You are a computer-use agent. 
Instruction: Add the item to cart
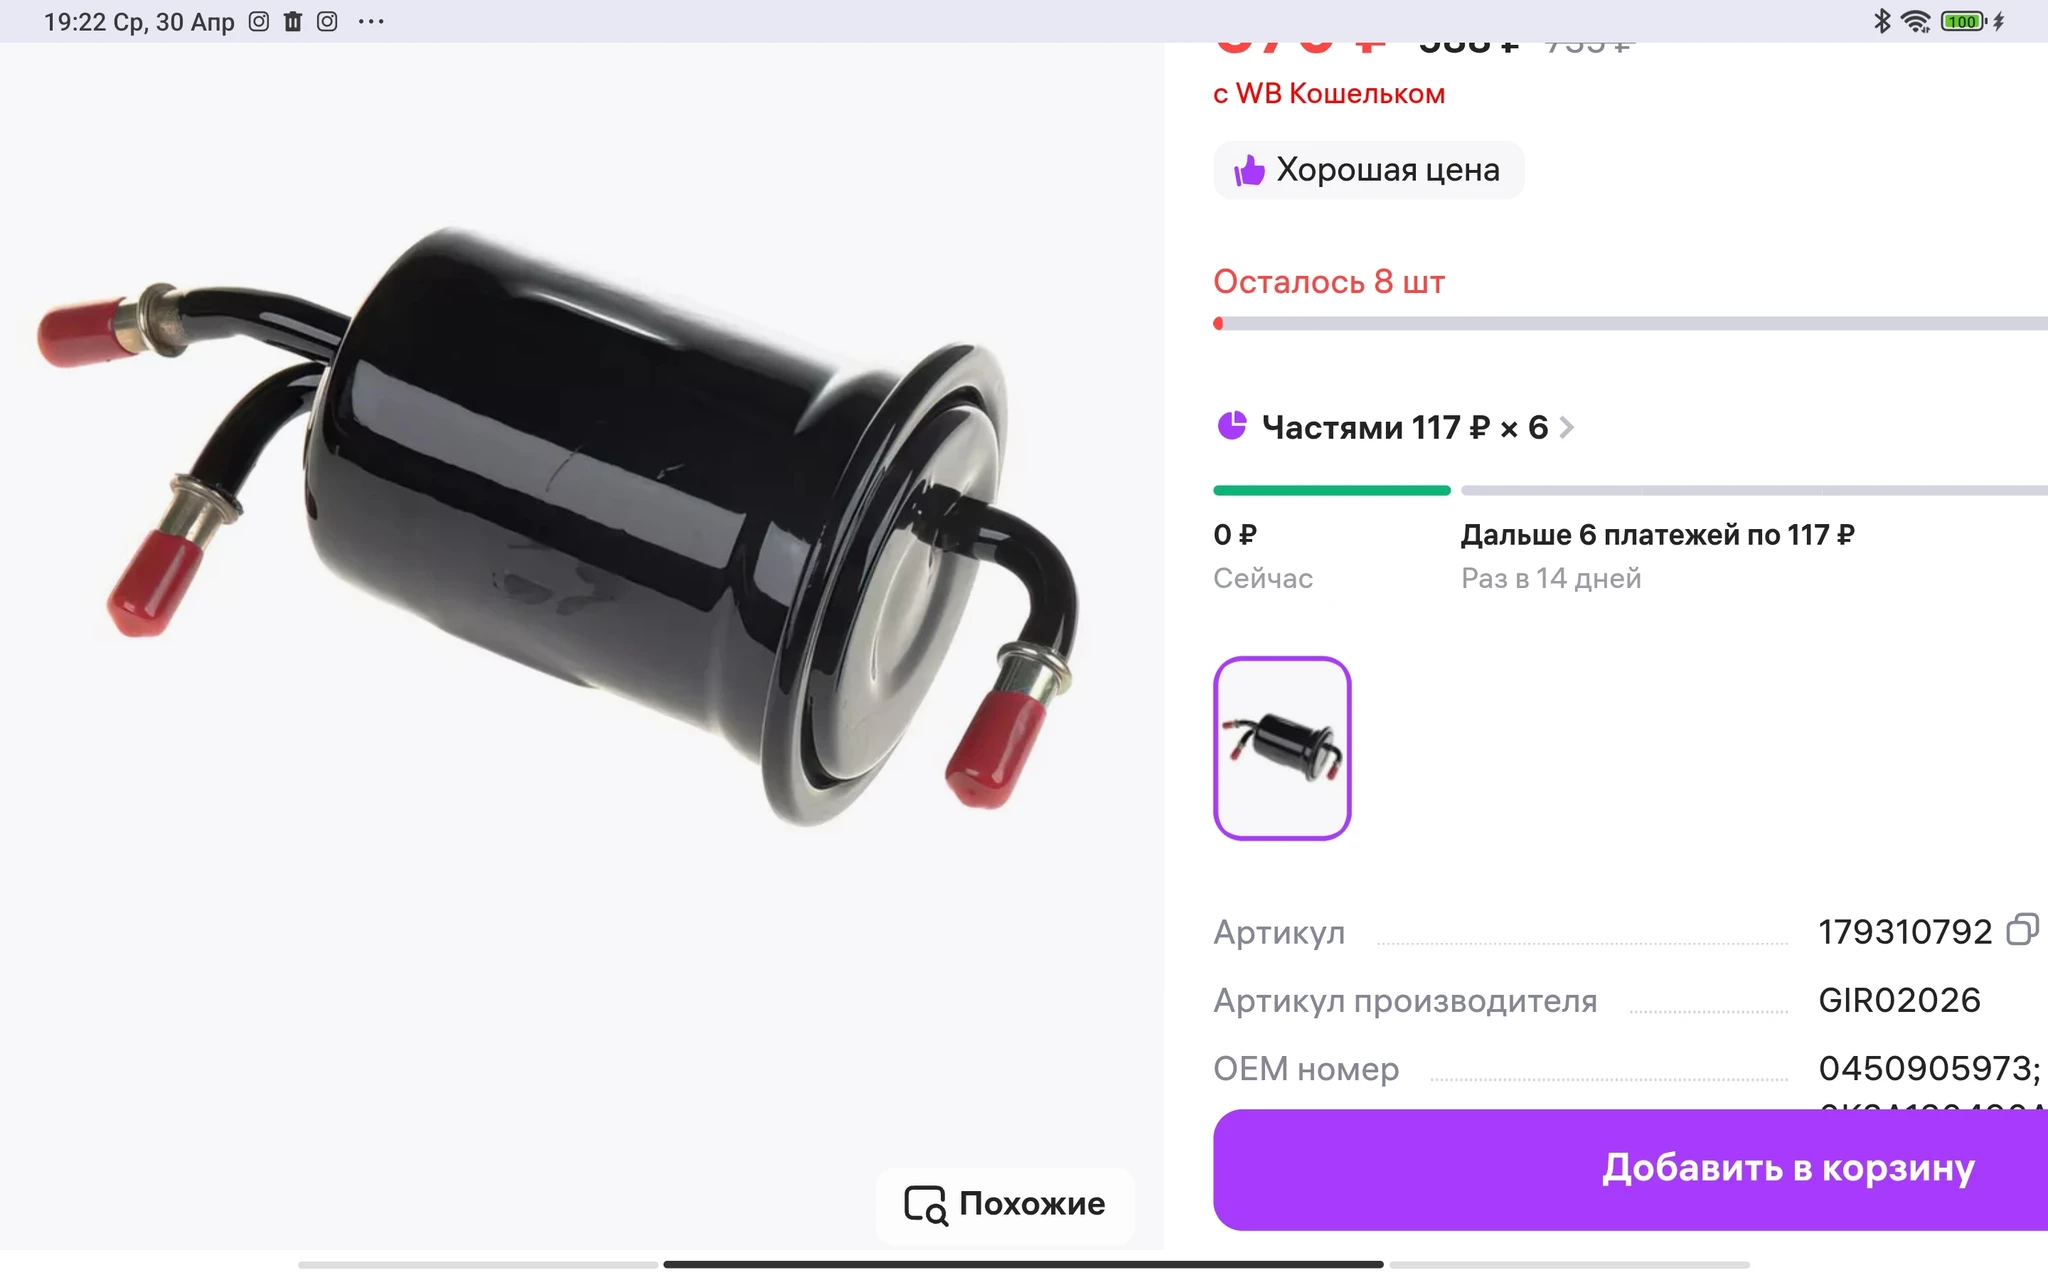coord(1630,1169)
